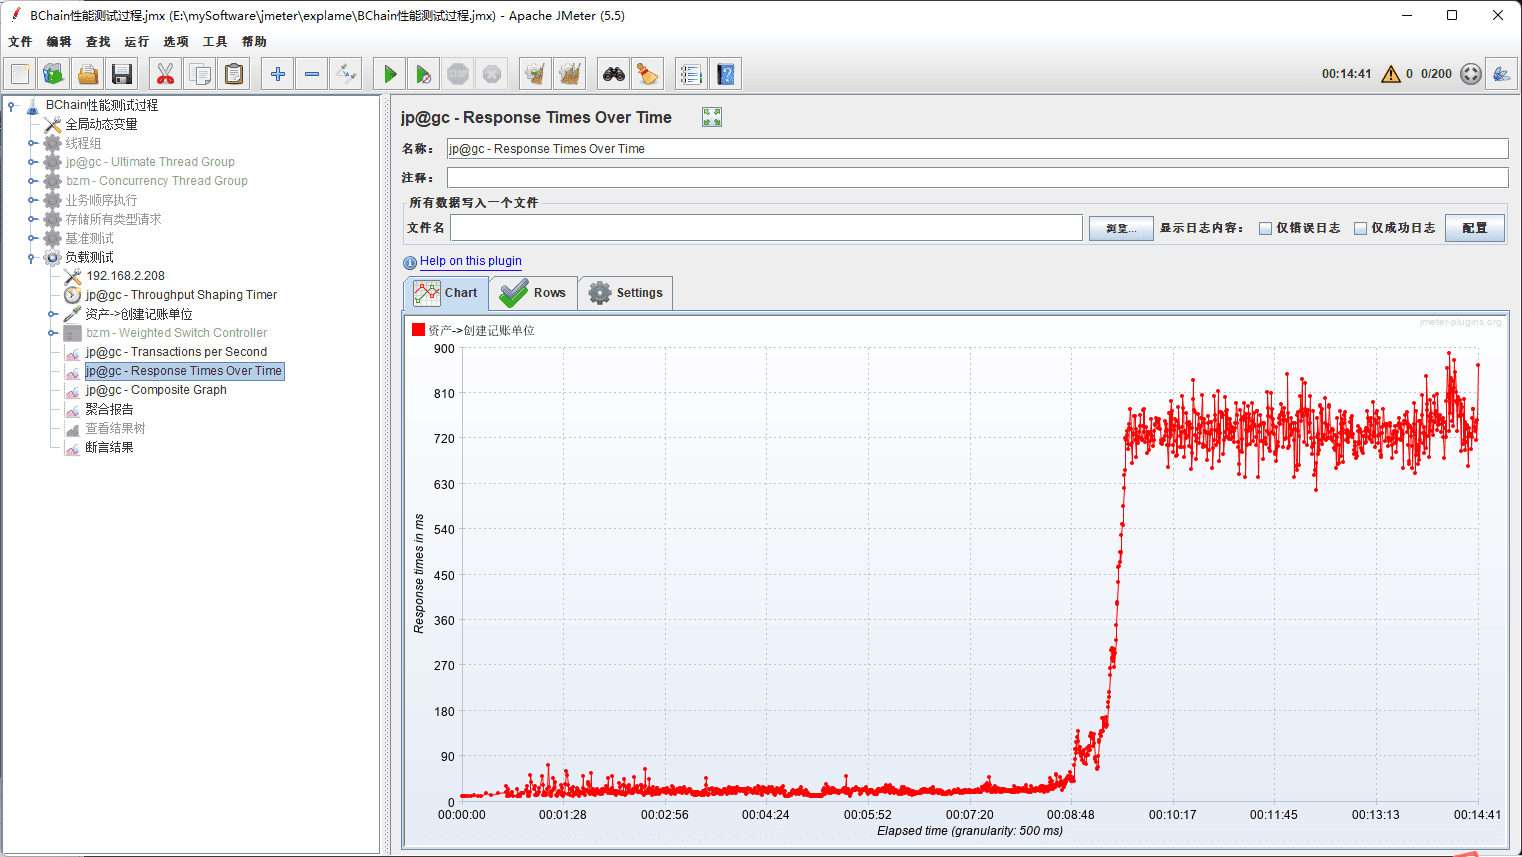Click the Save test plan disk icon
The height and width of the screenshot is (857, 1522).
tap(122, 74)
